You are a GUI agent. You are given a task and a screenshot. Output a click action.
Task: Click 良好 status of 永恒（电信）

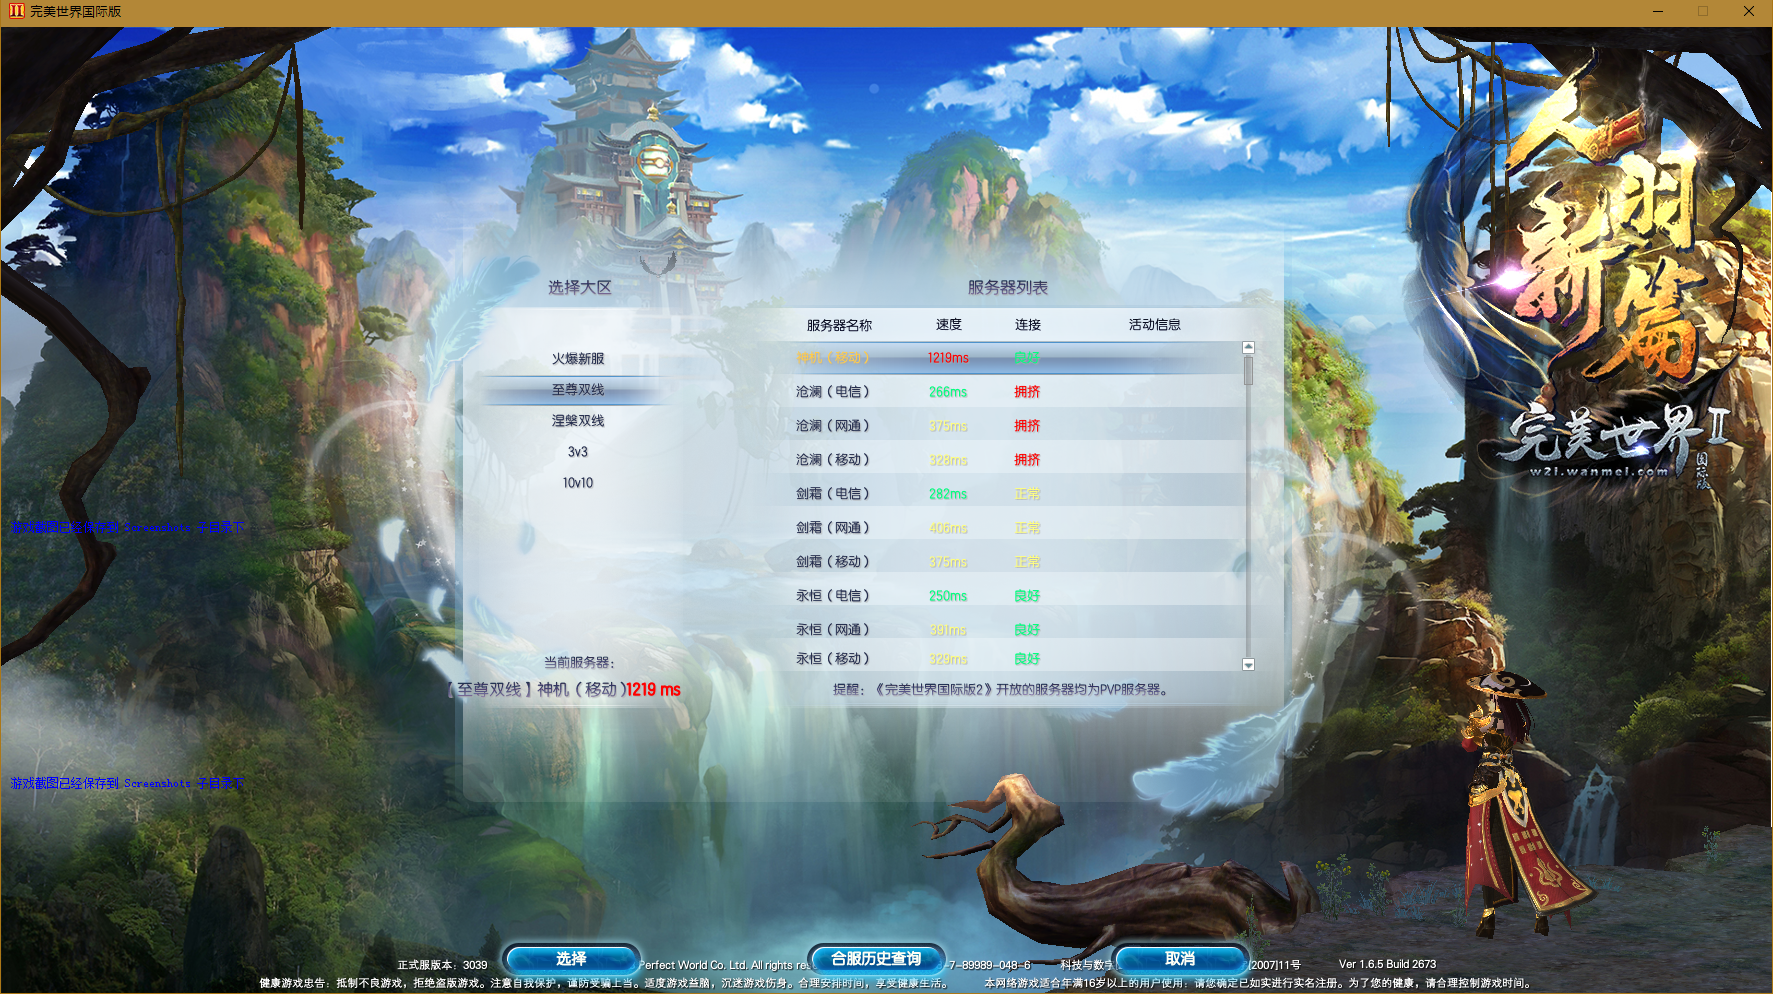pyautogui.click(x=1027, y=596)
